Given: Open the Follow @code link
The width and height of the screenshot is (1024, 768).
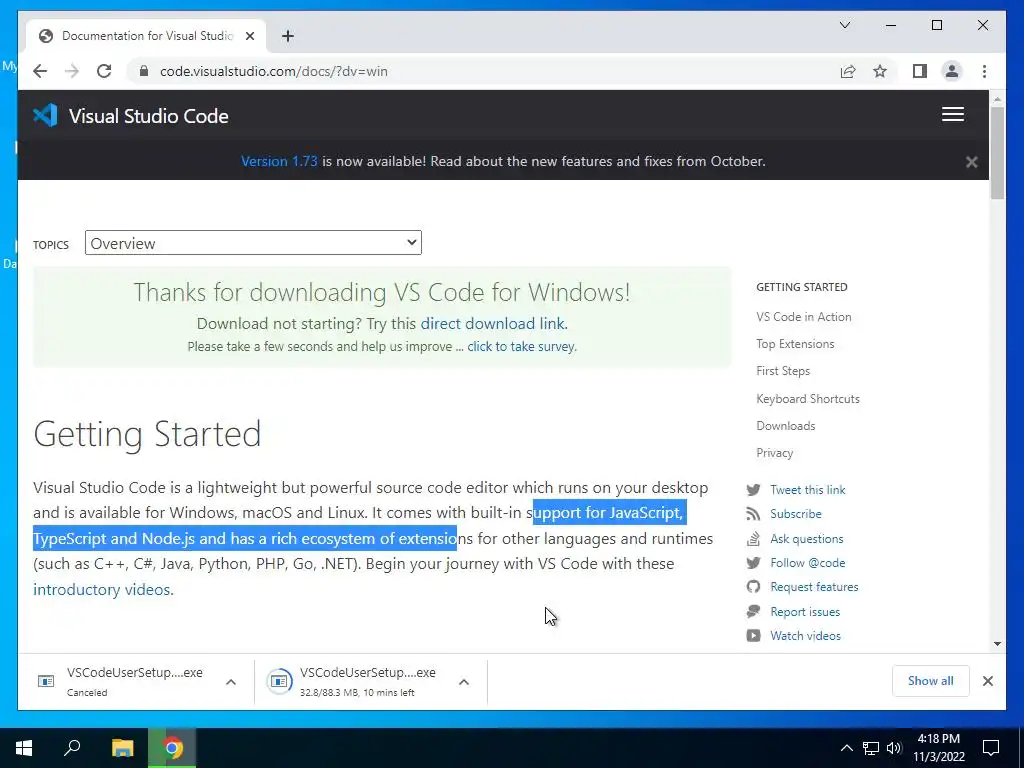Looking at the screenshot, I should click(x=807, y=563).
